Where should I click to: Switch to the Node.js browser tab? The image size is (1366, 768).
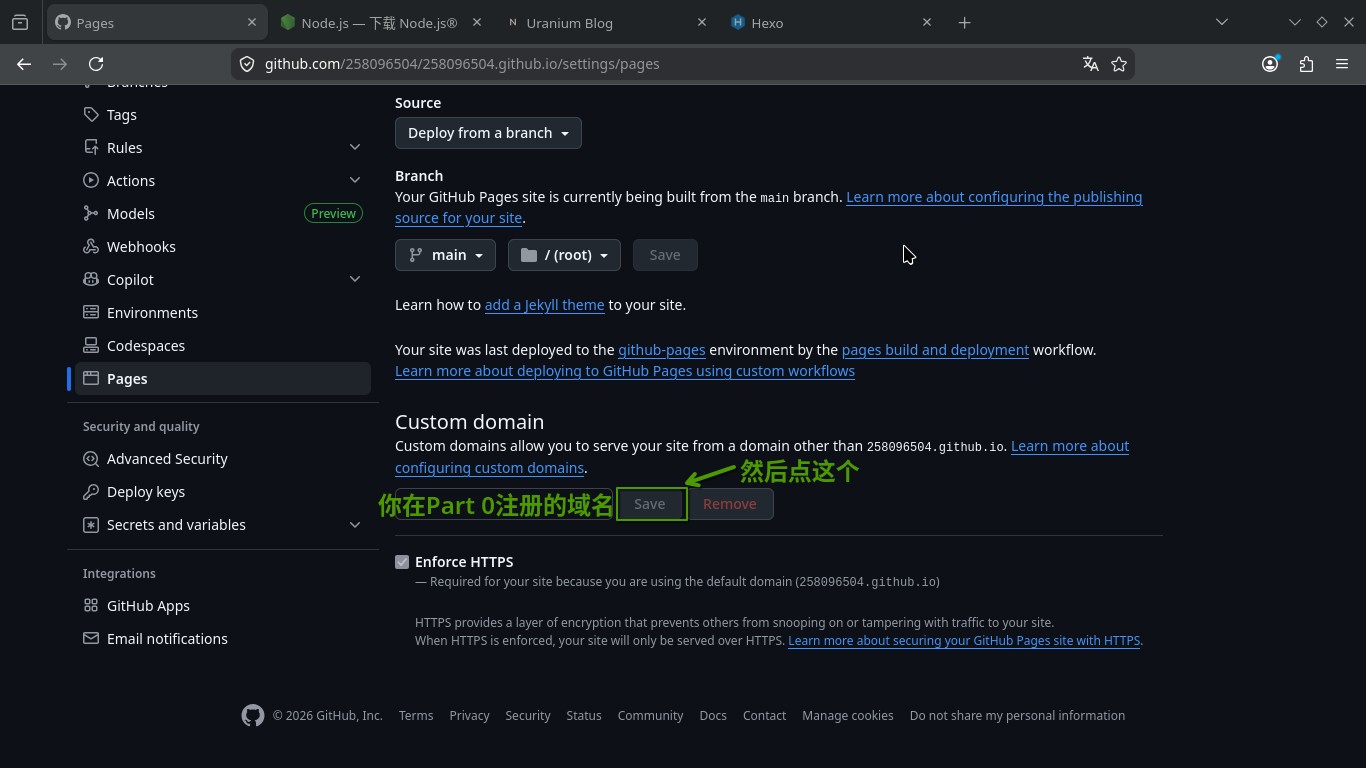click(x=380, y=23)
